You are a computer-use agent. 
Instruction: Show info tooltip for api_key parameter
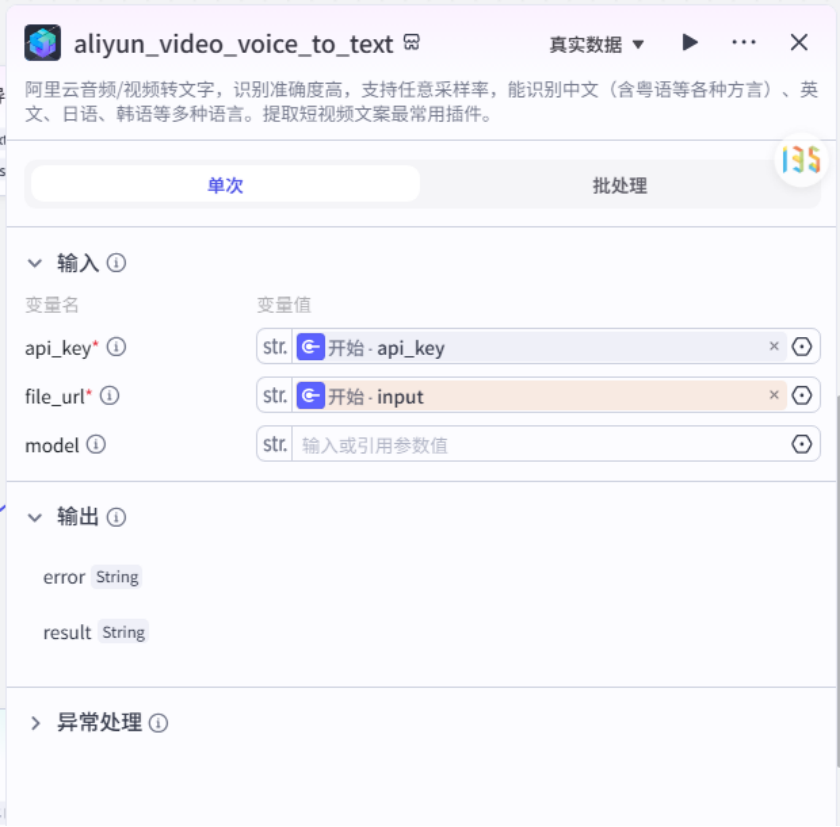[116, 347]
